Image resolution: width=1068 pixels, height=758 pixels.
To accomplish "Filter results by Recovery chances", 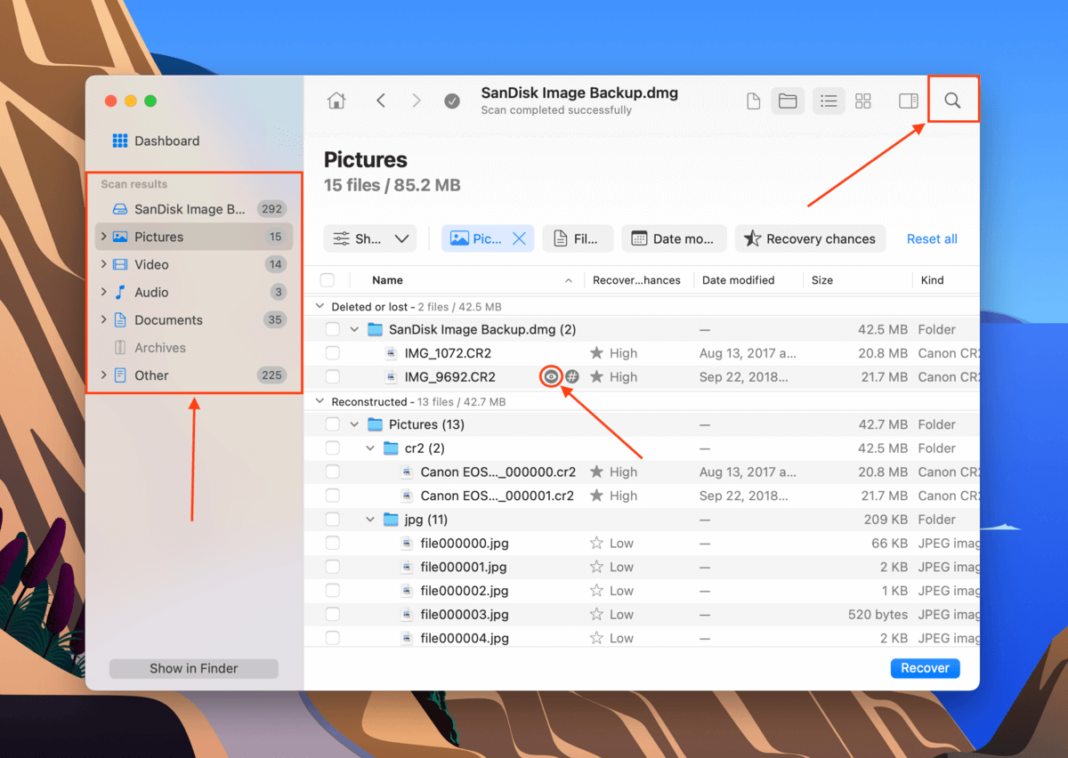I will 810,238.
